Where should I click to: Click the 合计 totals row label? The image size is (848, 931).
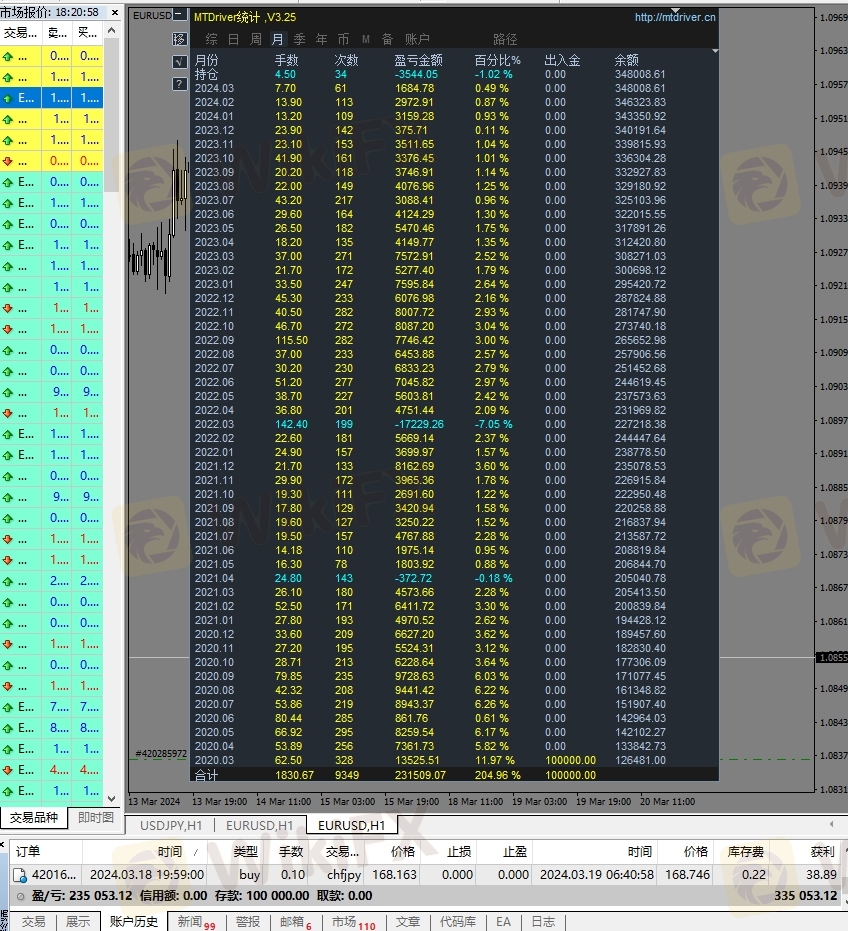[207, 775]
